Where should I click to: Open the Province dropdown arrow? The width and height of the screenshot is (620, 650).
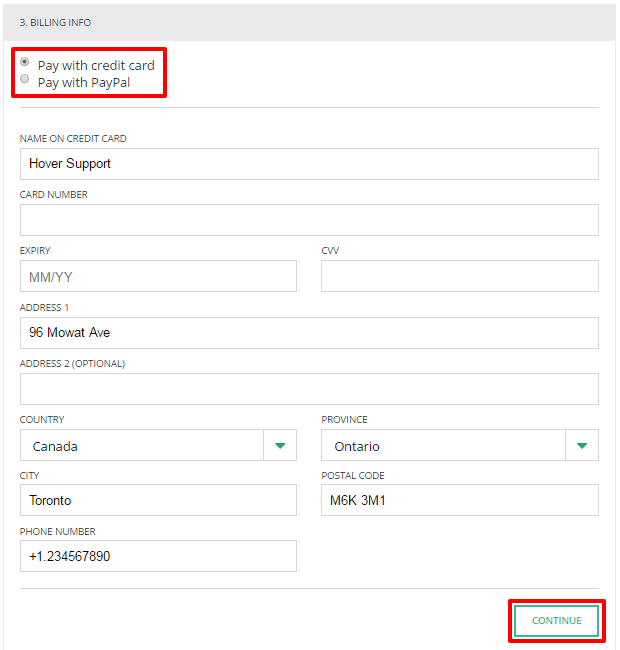click(582, 445)
